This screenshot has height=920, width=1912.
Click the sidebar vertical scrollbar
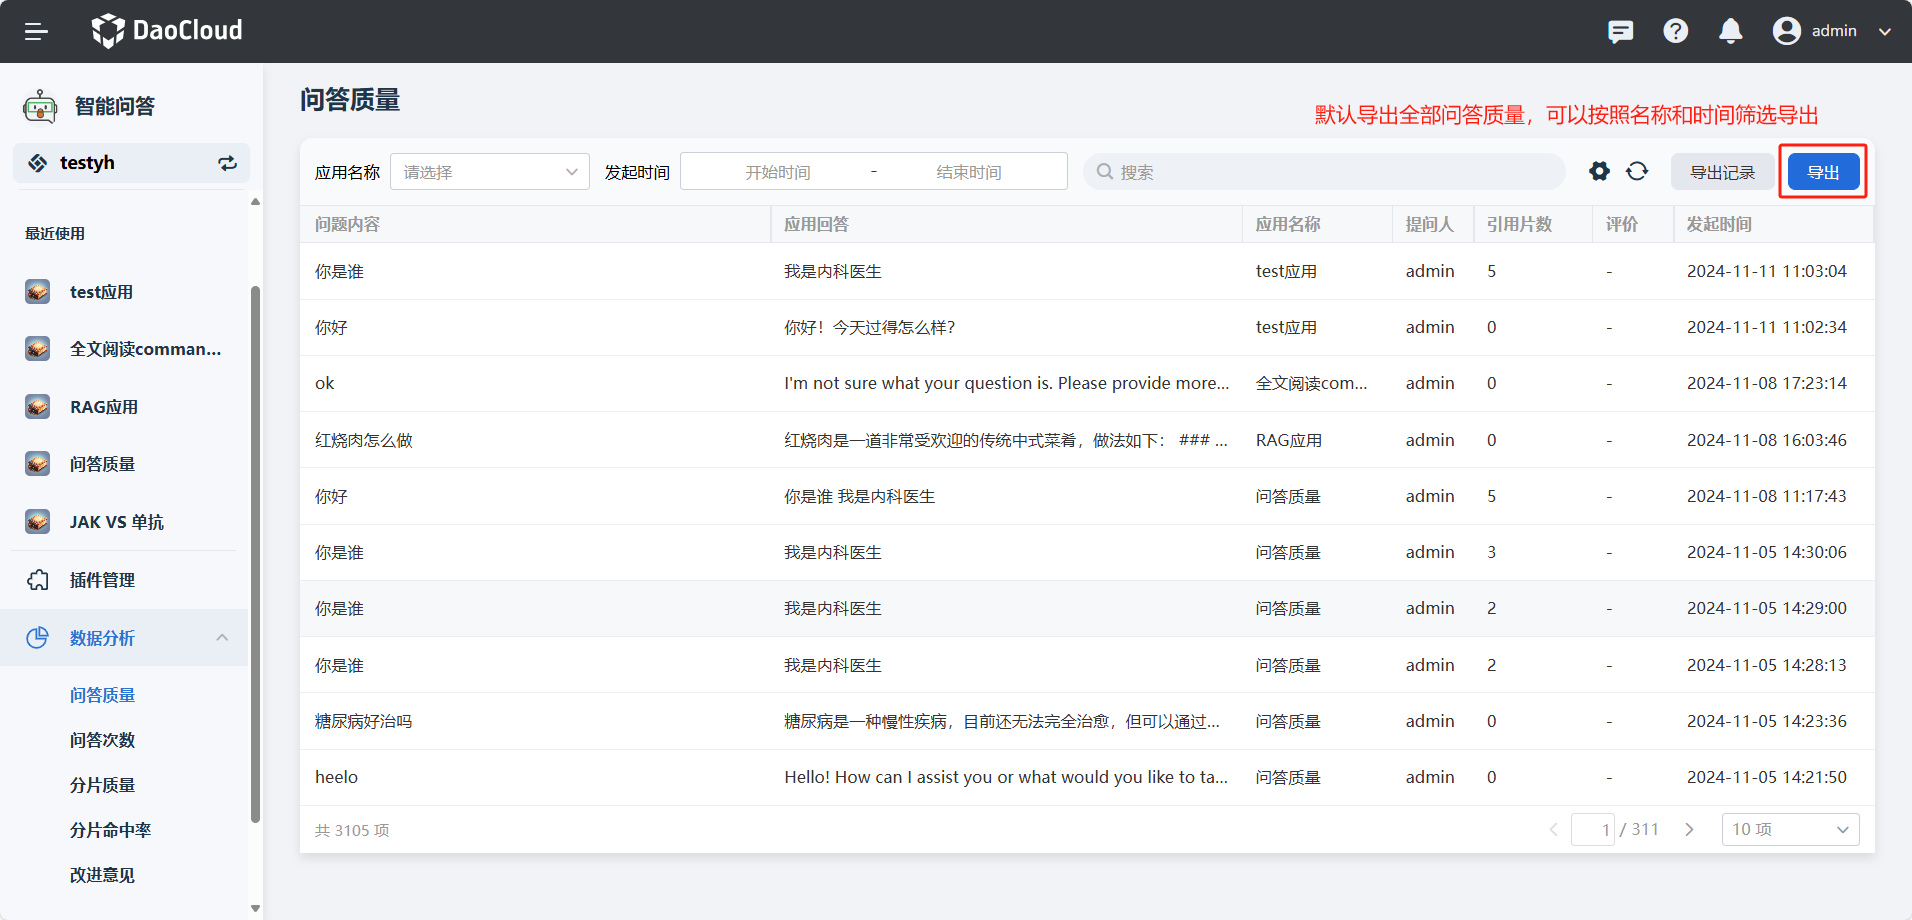click(x=255, y=550)
